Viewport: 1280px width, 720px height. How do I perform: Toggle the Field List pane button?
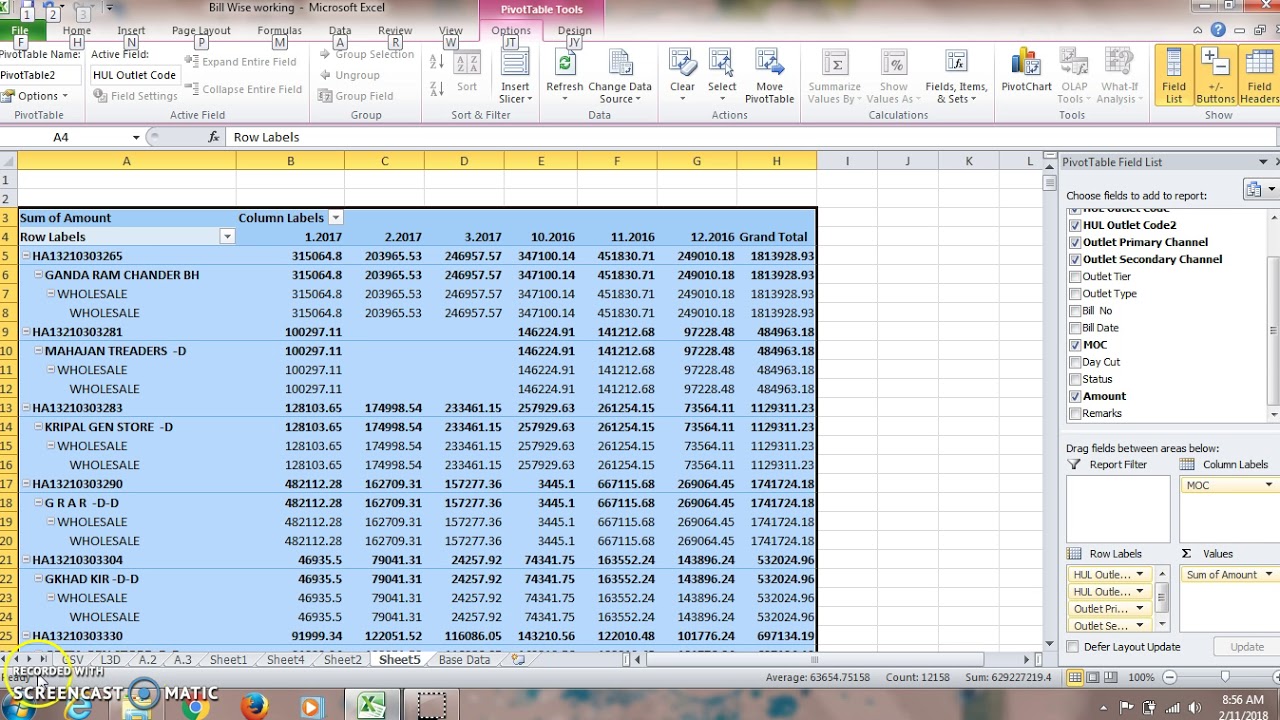1174,75
